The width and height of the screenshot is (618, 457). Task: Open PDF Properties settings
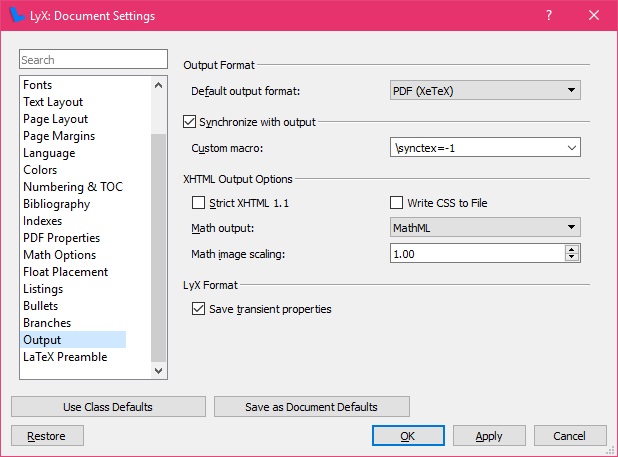pos(61,238)
